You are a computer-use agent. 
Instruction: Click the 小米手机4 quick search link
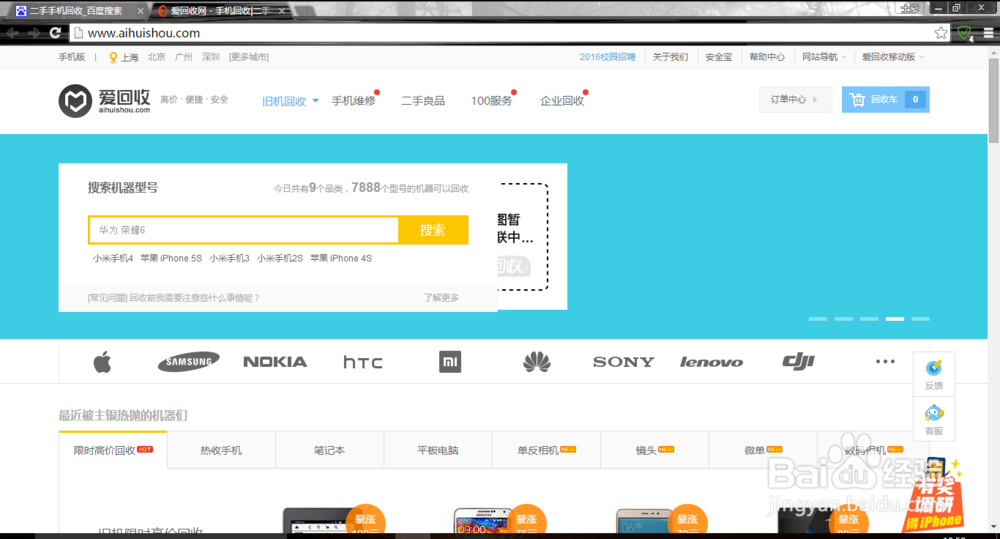113,258
